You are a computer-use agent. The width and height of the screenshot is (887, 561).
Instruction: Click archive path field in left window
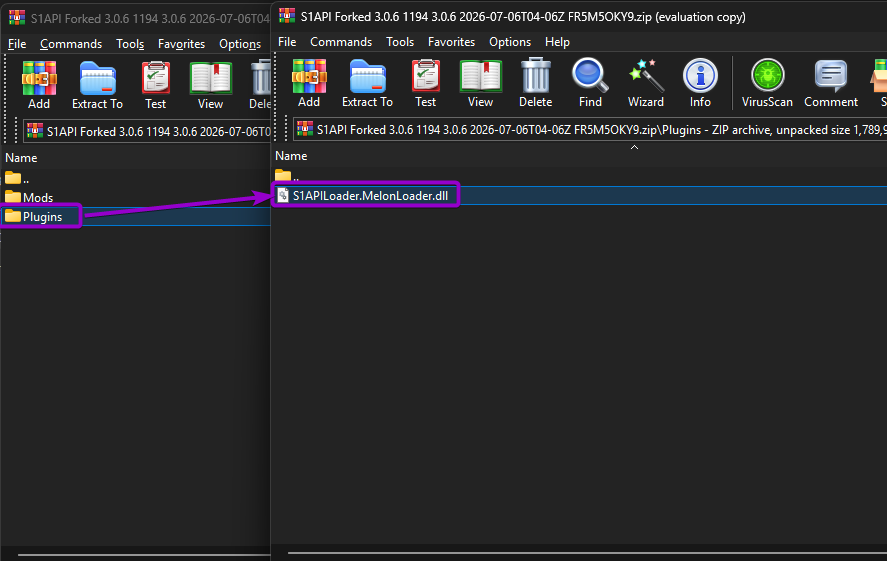(x=147, y=131)
